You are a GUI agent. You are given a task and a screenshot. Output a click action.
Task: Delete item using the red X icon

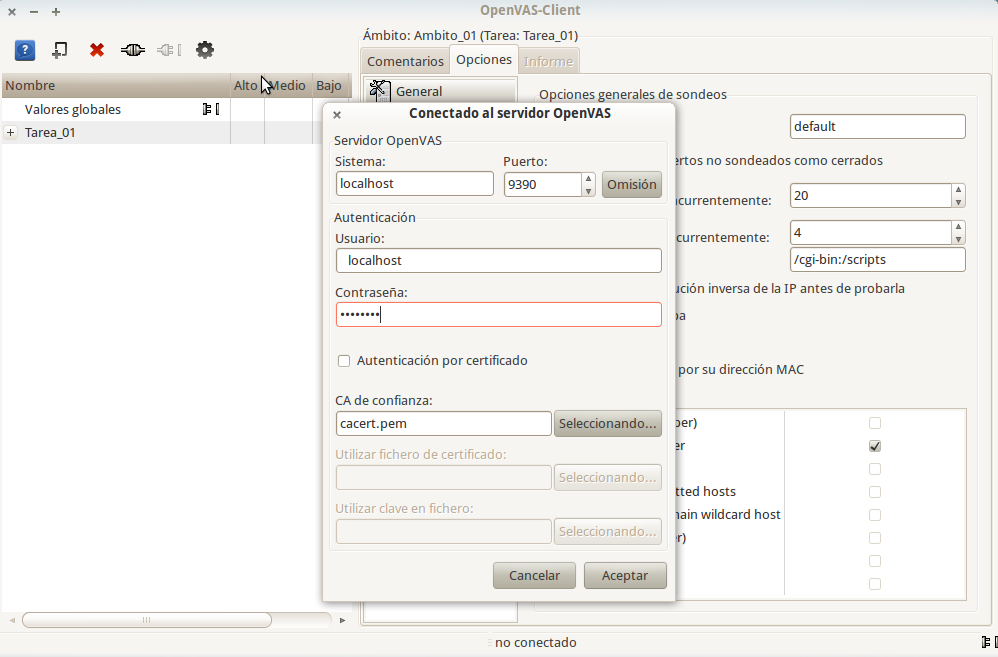(97, 50)
